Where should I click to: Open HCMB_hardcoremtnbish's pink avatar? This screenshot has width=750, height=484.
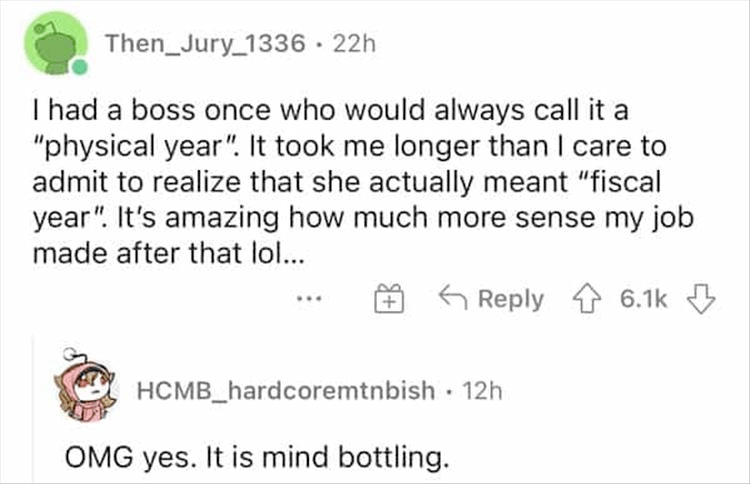pyautogui.click(x=88, y=387)
